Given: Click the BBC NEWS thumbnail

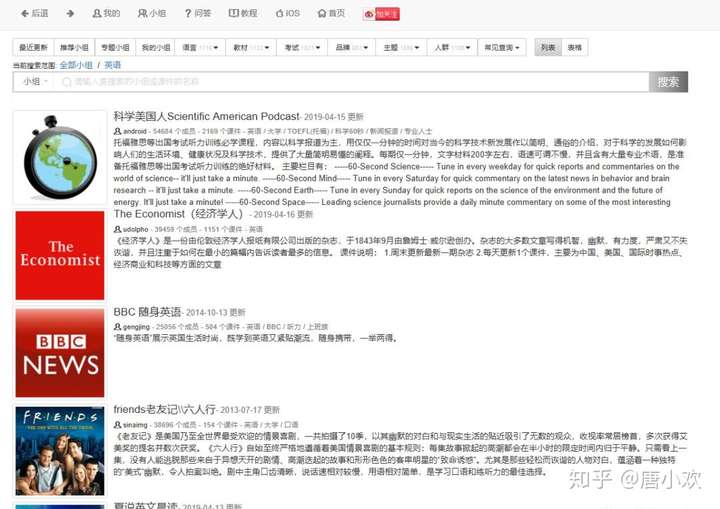Looking at the screenshot, I should [60, 352].
